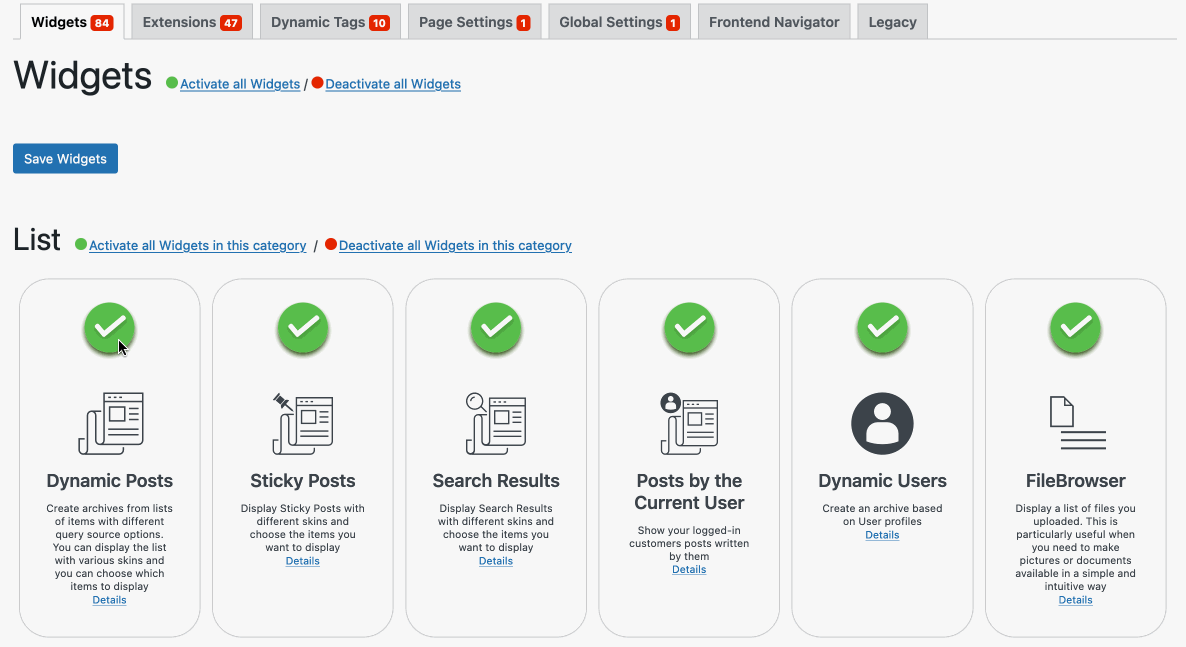This screenshot has height=647, width=1186.
Task: Click red dot beside Deactivate all Widgets in category
Action: tap(331, 244)
